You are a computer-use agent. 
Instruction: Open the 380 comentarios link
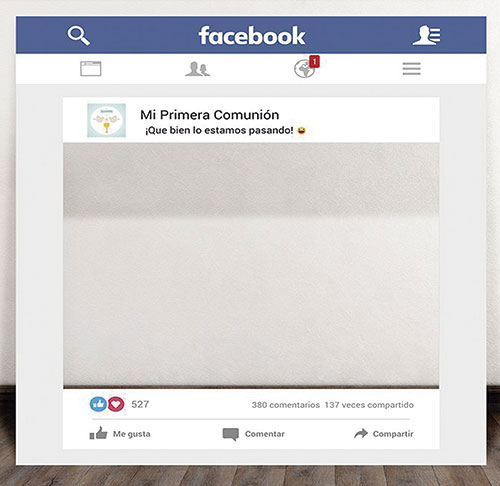[286, 405]
